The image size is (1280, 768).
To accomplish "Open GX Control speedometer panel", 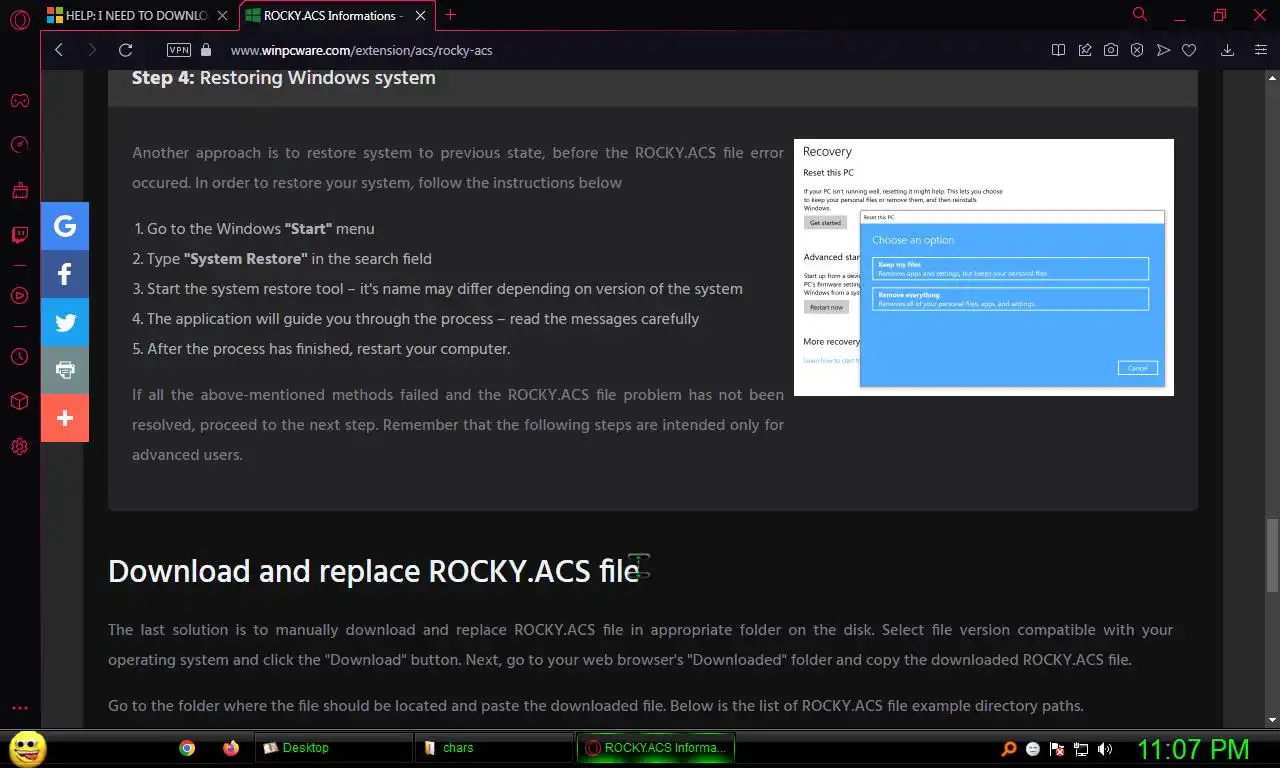I will (x=20, y=146).
